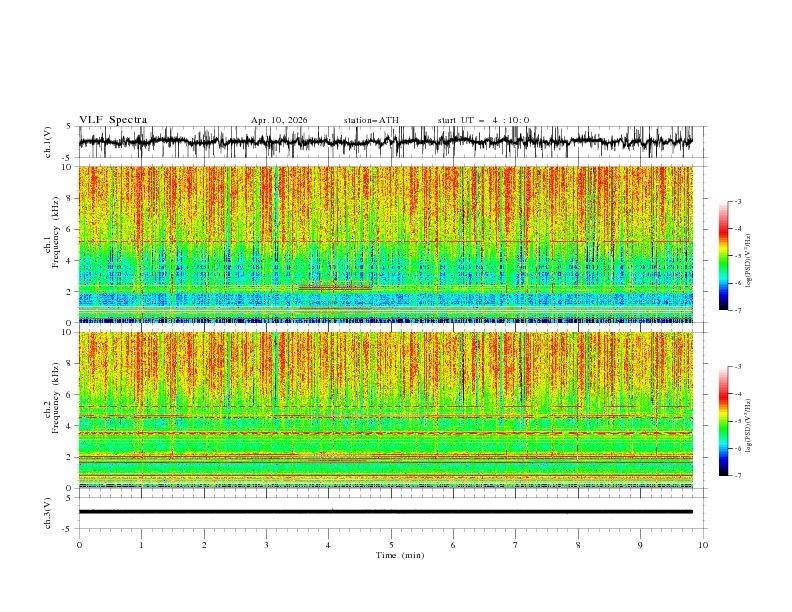Click the ch.2 PSD color scale bar
Screen dimensions: 792x612
click(724, 421)
